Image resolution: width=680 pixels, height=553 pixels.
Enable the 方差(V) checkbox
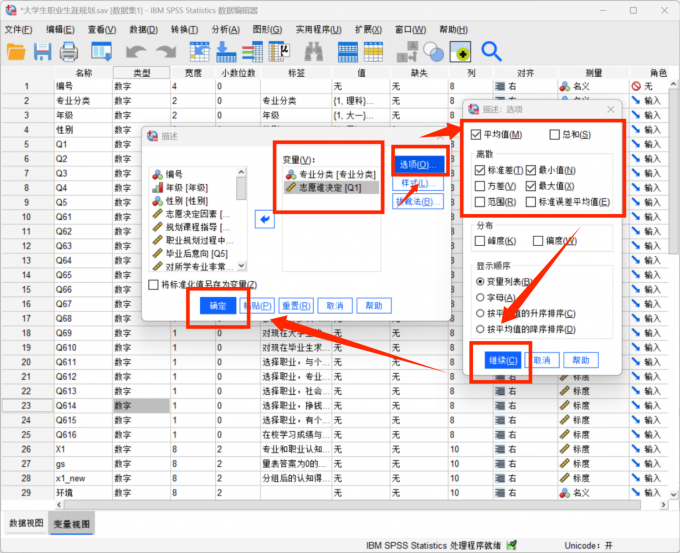(481, 186)
